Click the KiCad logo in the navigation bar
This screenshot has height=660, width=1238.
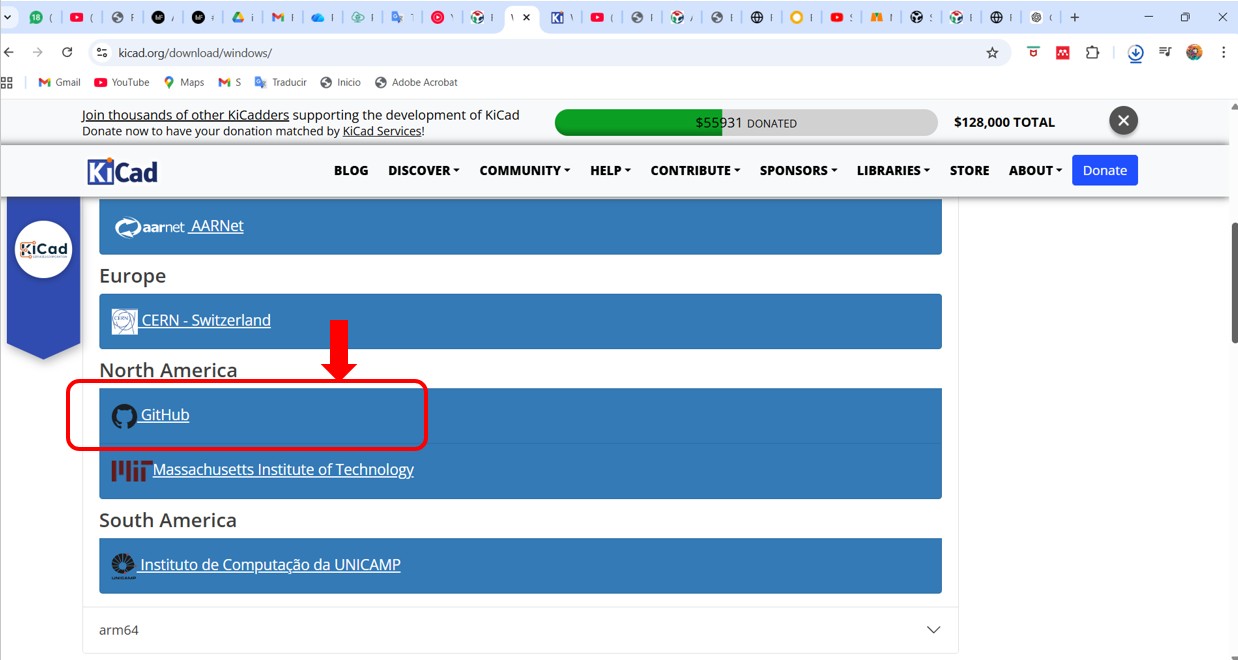click(122, 171)
